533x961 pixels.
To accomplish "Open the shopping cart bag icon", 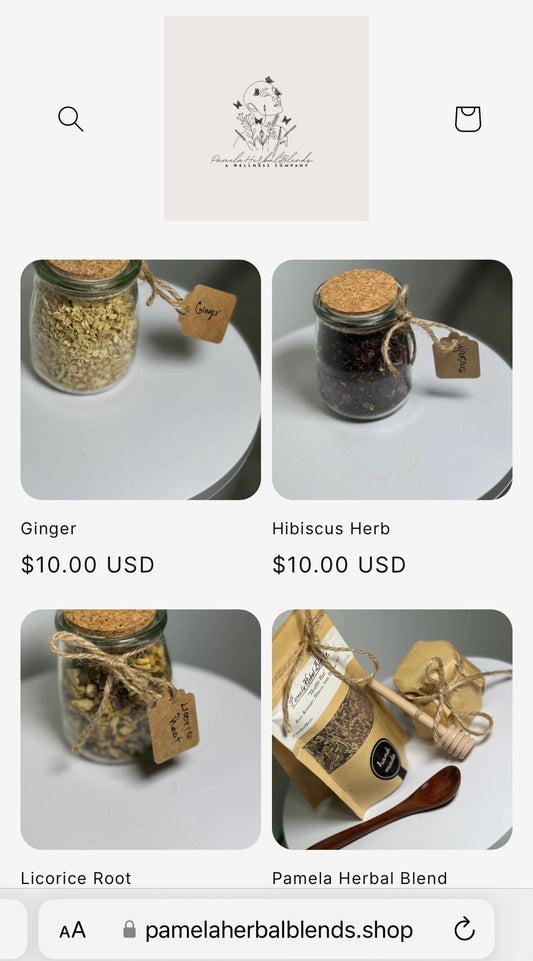I will pos(467,119).
